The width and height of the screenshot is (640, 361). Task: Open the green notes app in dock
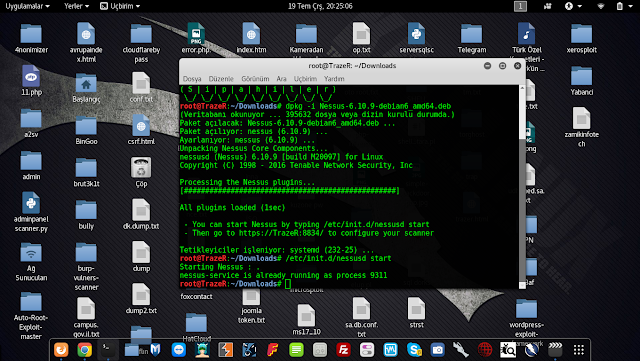click(296, 350)
